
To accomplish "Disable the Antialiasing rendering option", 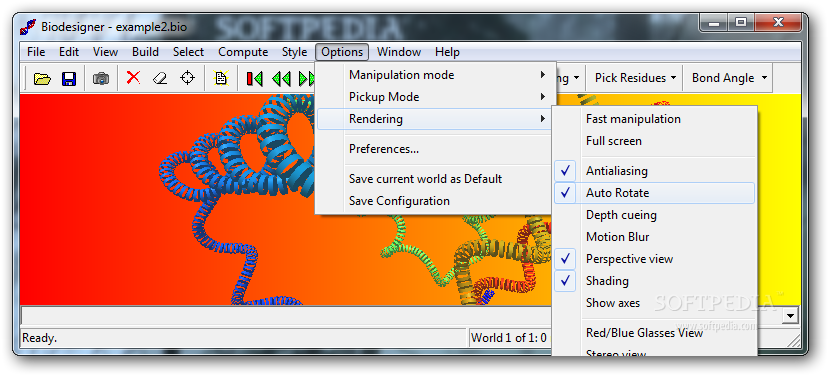I will 655,171.
